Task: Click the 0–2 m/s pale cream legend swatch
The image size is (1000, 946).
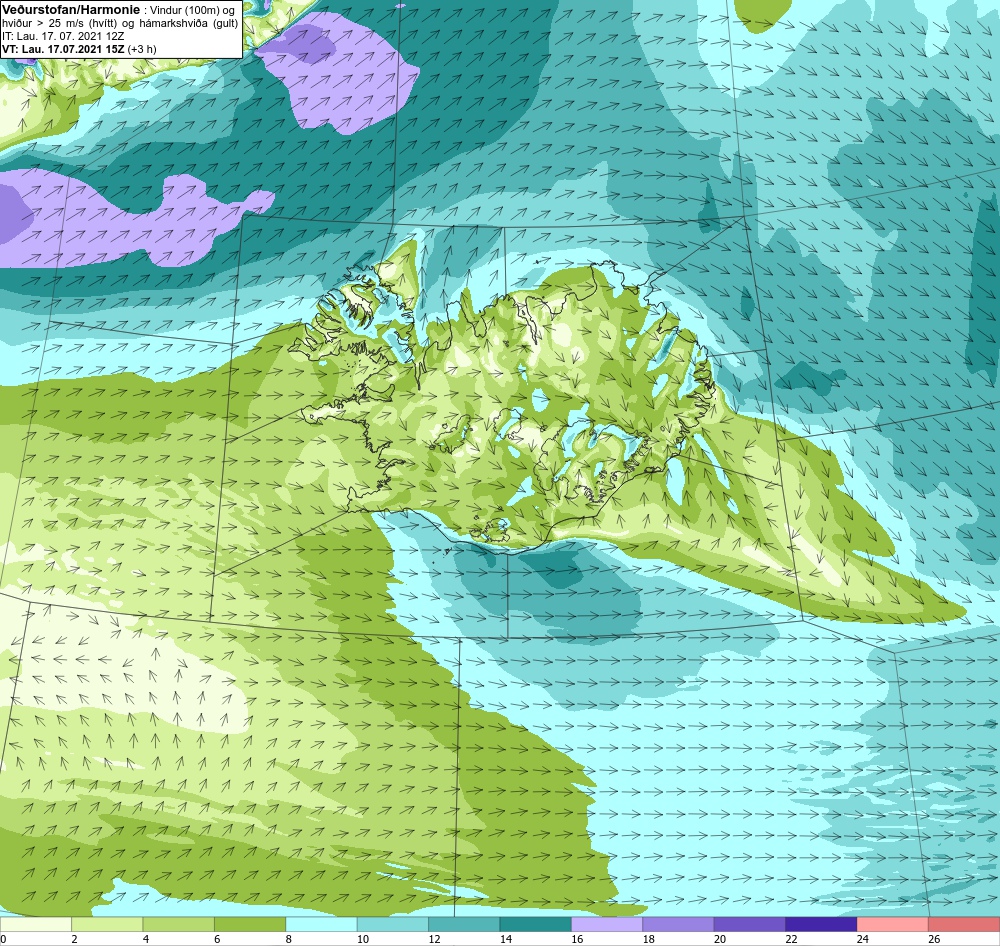Action: pyautogui.click(x=36, y=924)
